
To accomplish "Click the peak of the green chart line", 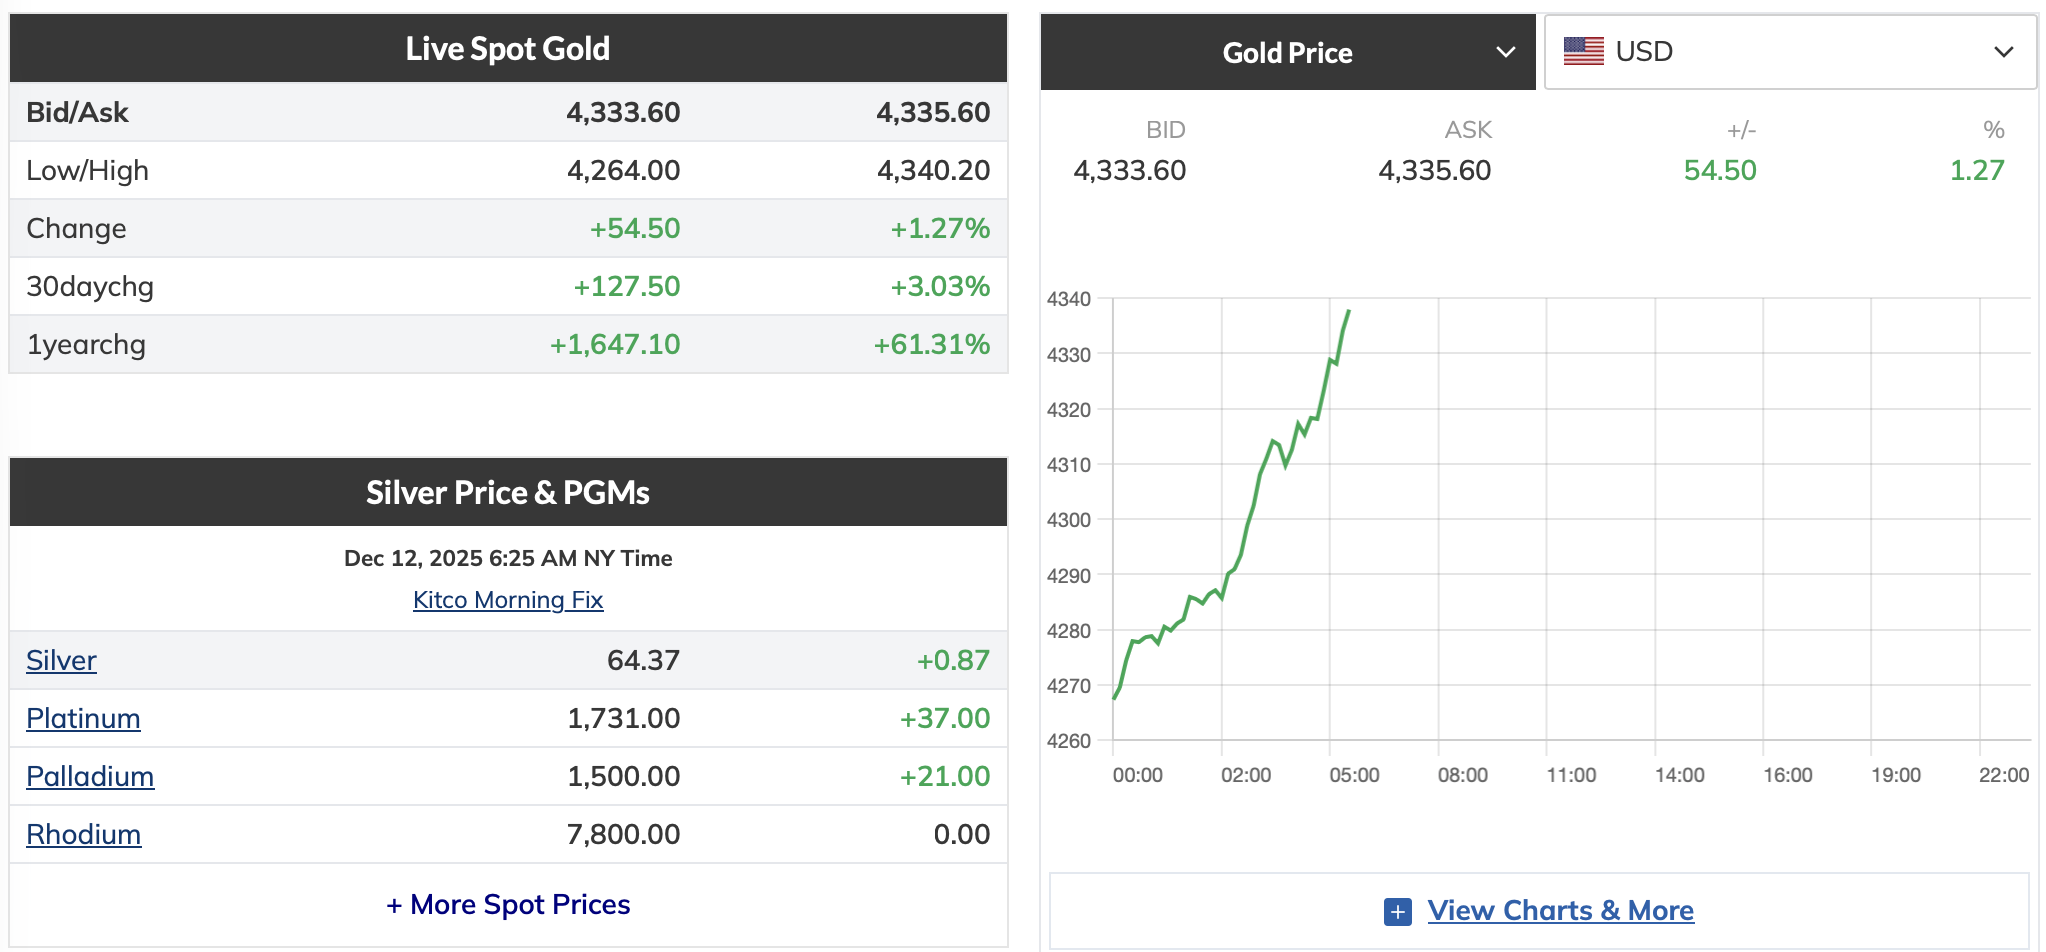I will tap(1349, 311).
